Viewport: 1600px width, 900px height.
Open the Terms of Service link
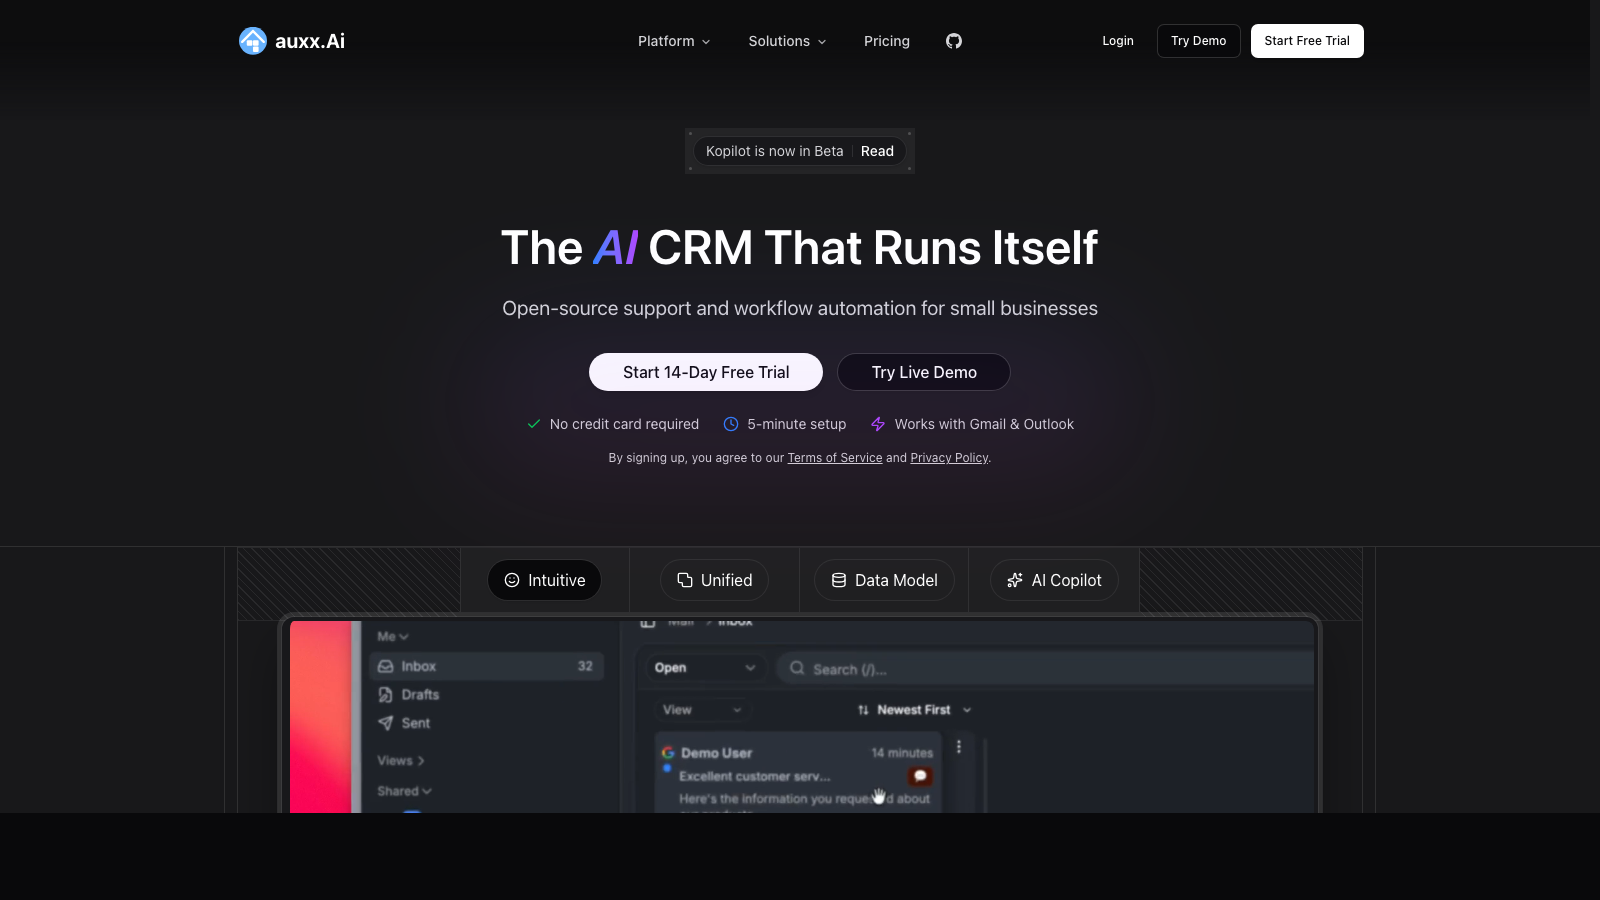835,458
